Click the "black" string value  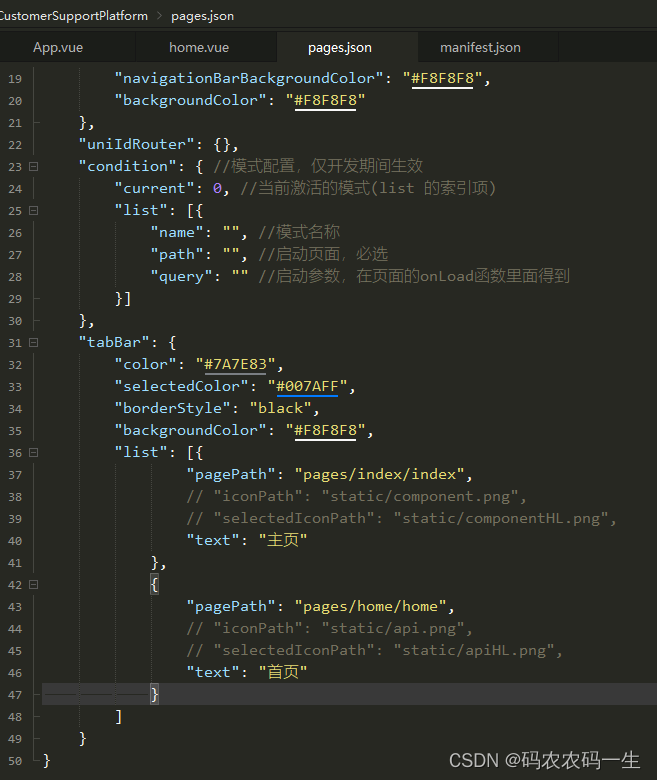coord(281,408)
